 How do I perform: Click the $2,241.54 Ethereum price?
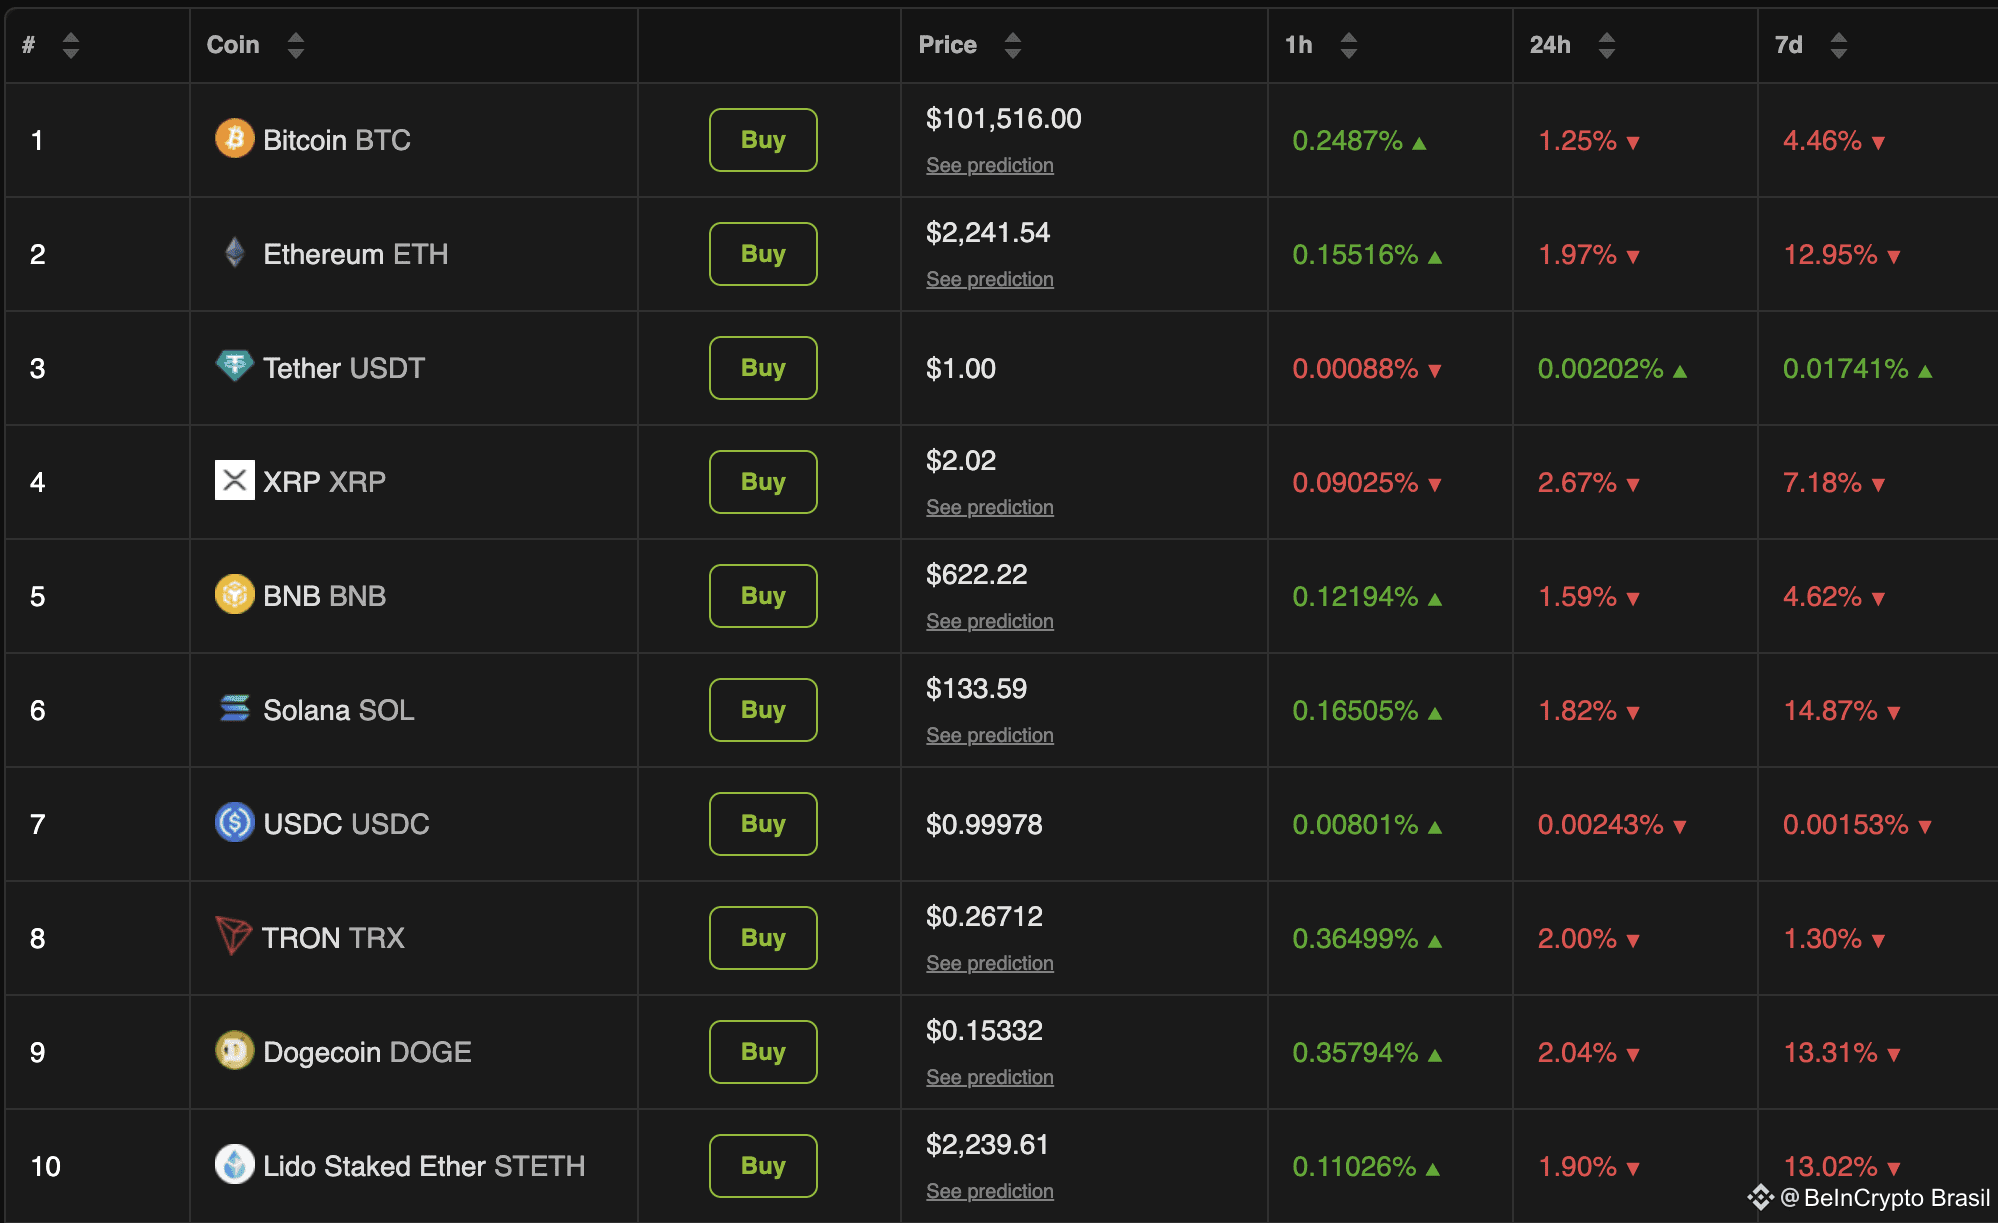988,233
